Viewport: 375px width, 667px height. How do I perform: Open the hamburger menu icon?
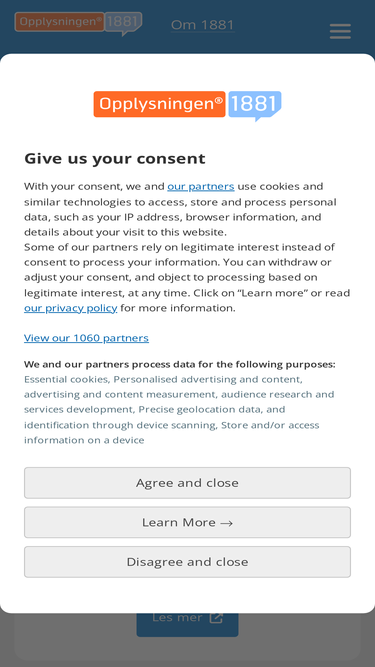[x=340, y=31]
